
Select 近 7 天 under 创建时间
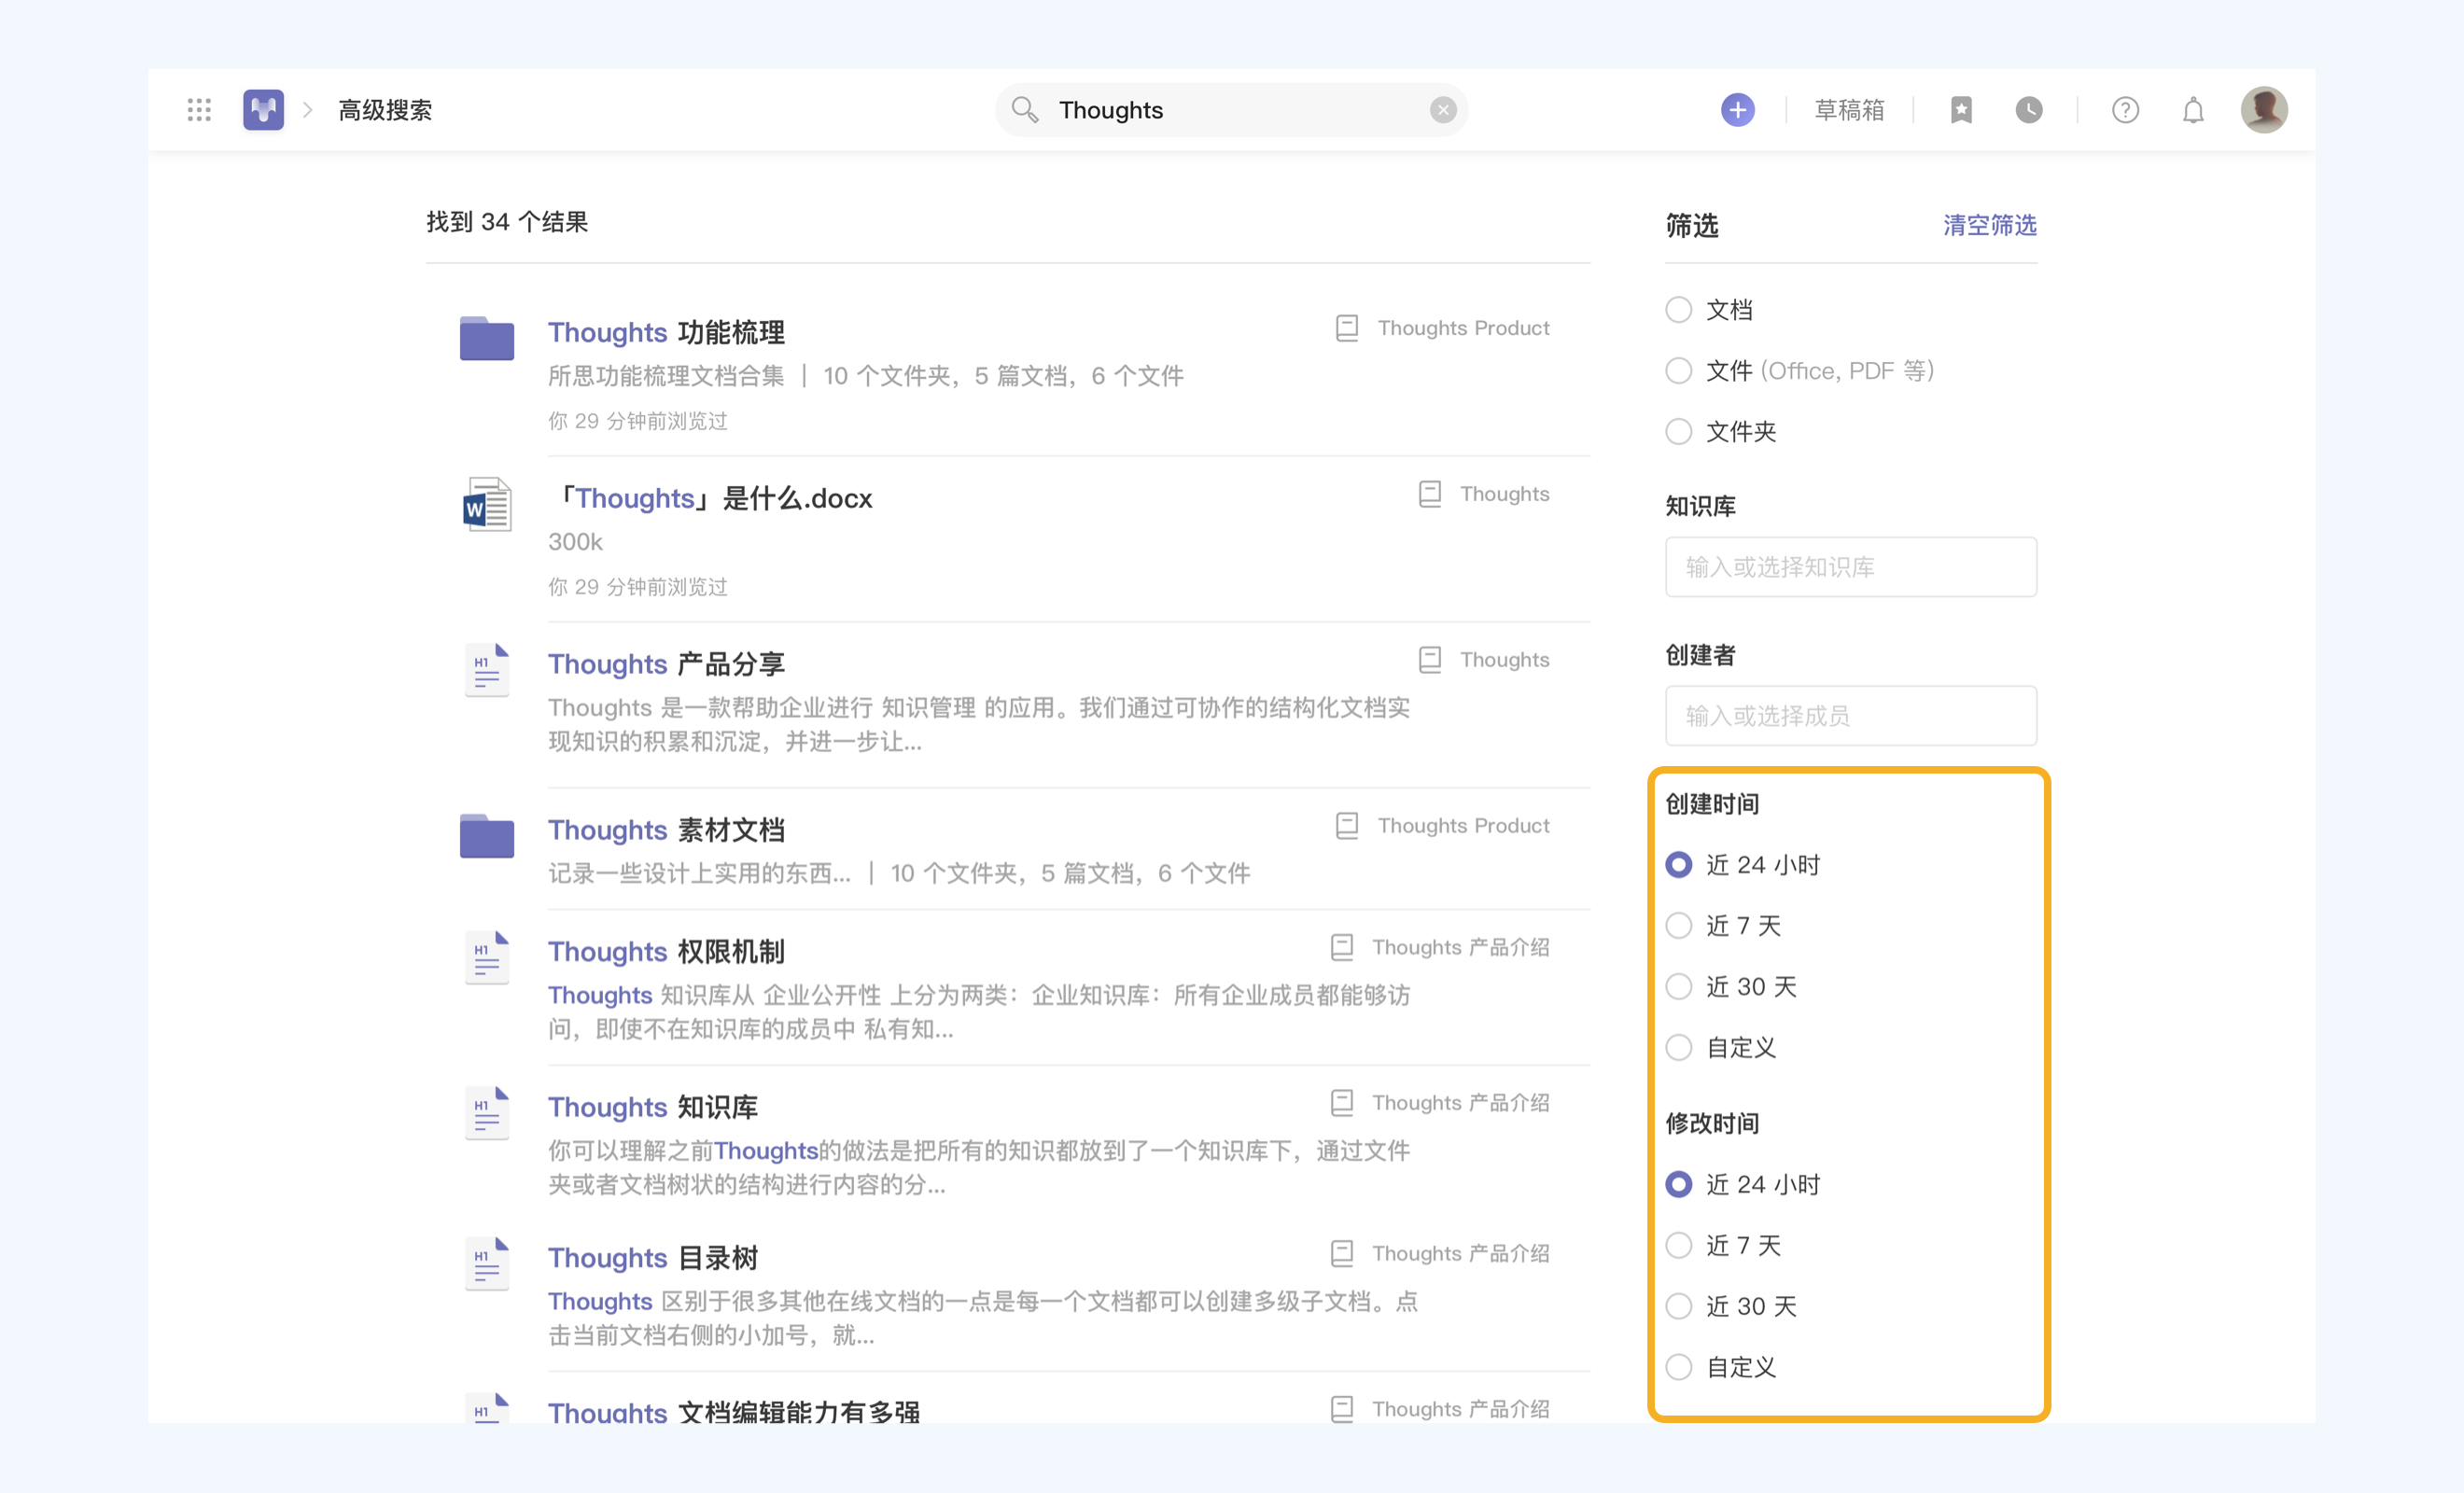click(x=1679, y=926)
